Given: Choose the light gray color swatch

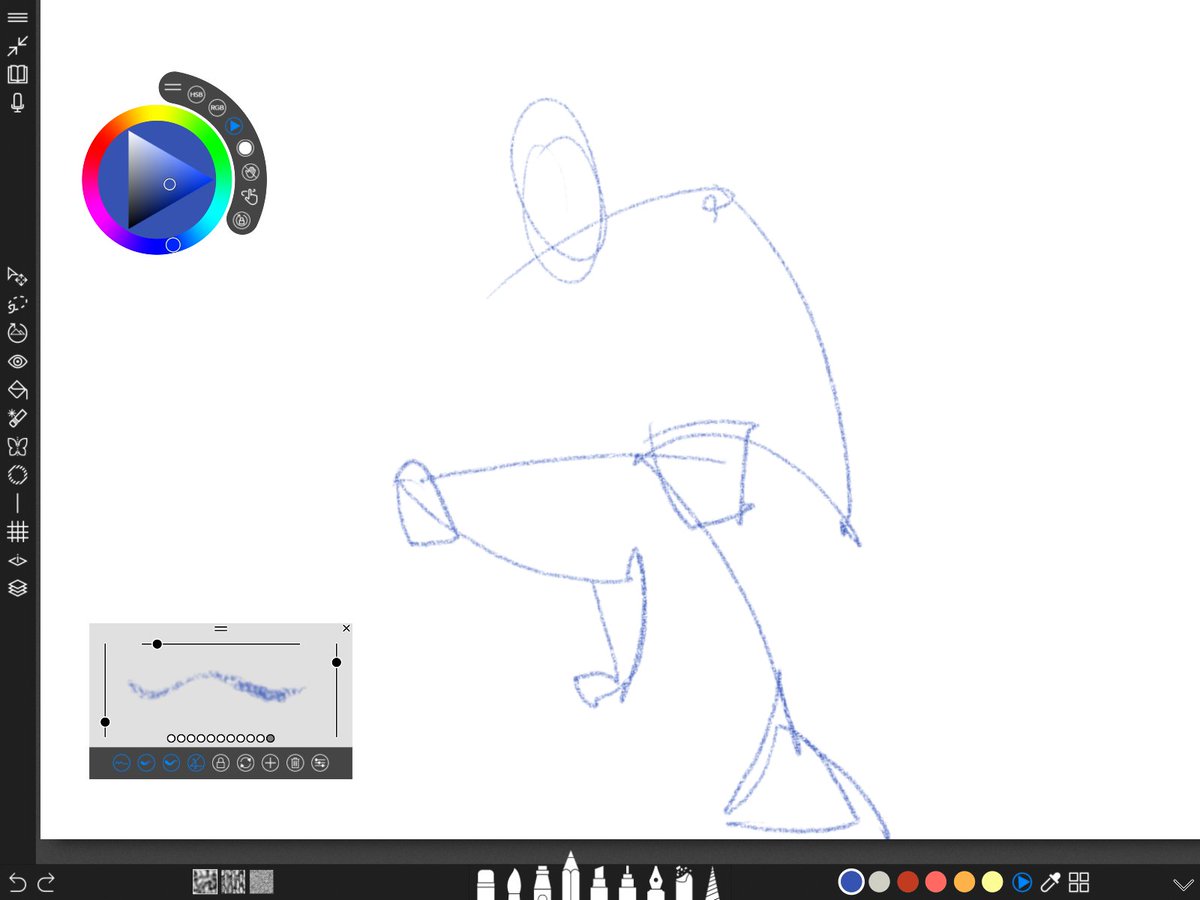Looking at the screenshot, I should point(879,881).
